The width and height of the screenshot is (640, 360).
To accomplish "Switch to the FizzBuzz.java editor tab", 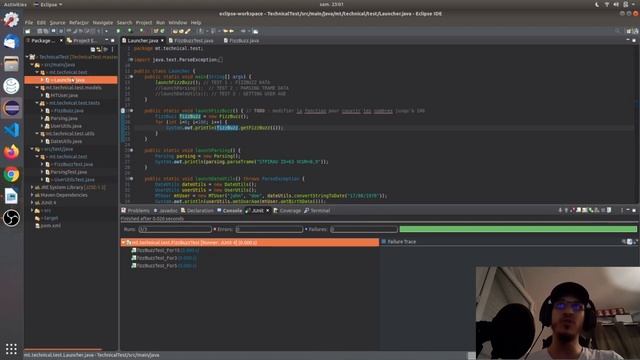I will point(241,40).
